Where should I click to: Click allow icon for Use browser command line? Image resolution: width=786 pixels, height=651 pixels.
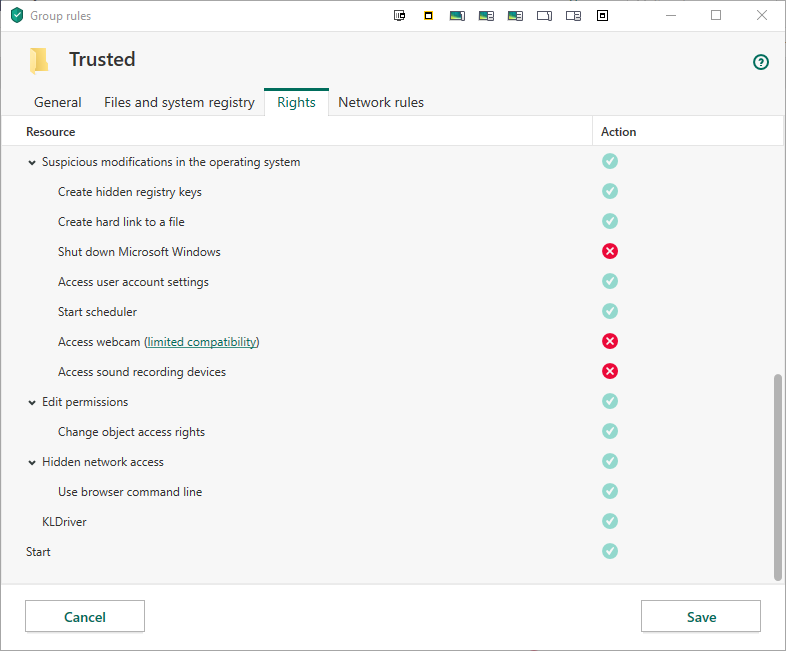(x=610, y=491)
